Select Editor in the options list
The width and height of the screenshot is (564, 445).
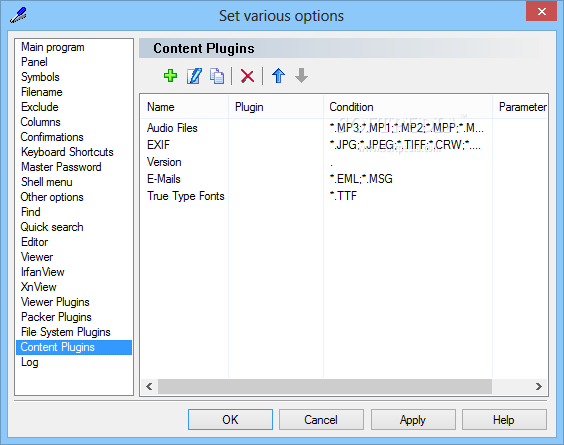coord(34,242)
